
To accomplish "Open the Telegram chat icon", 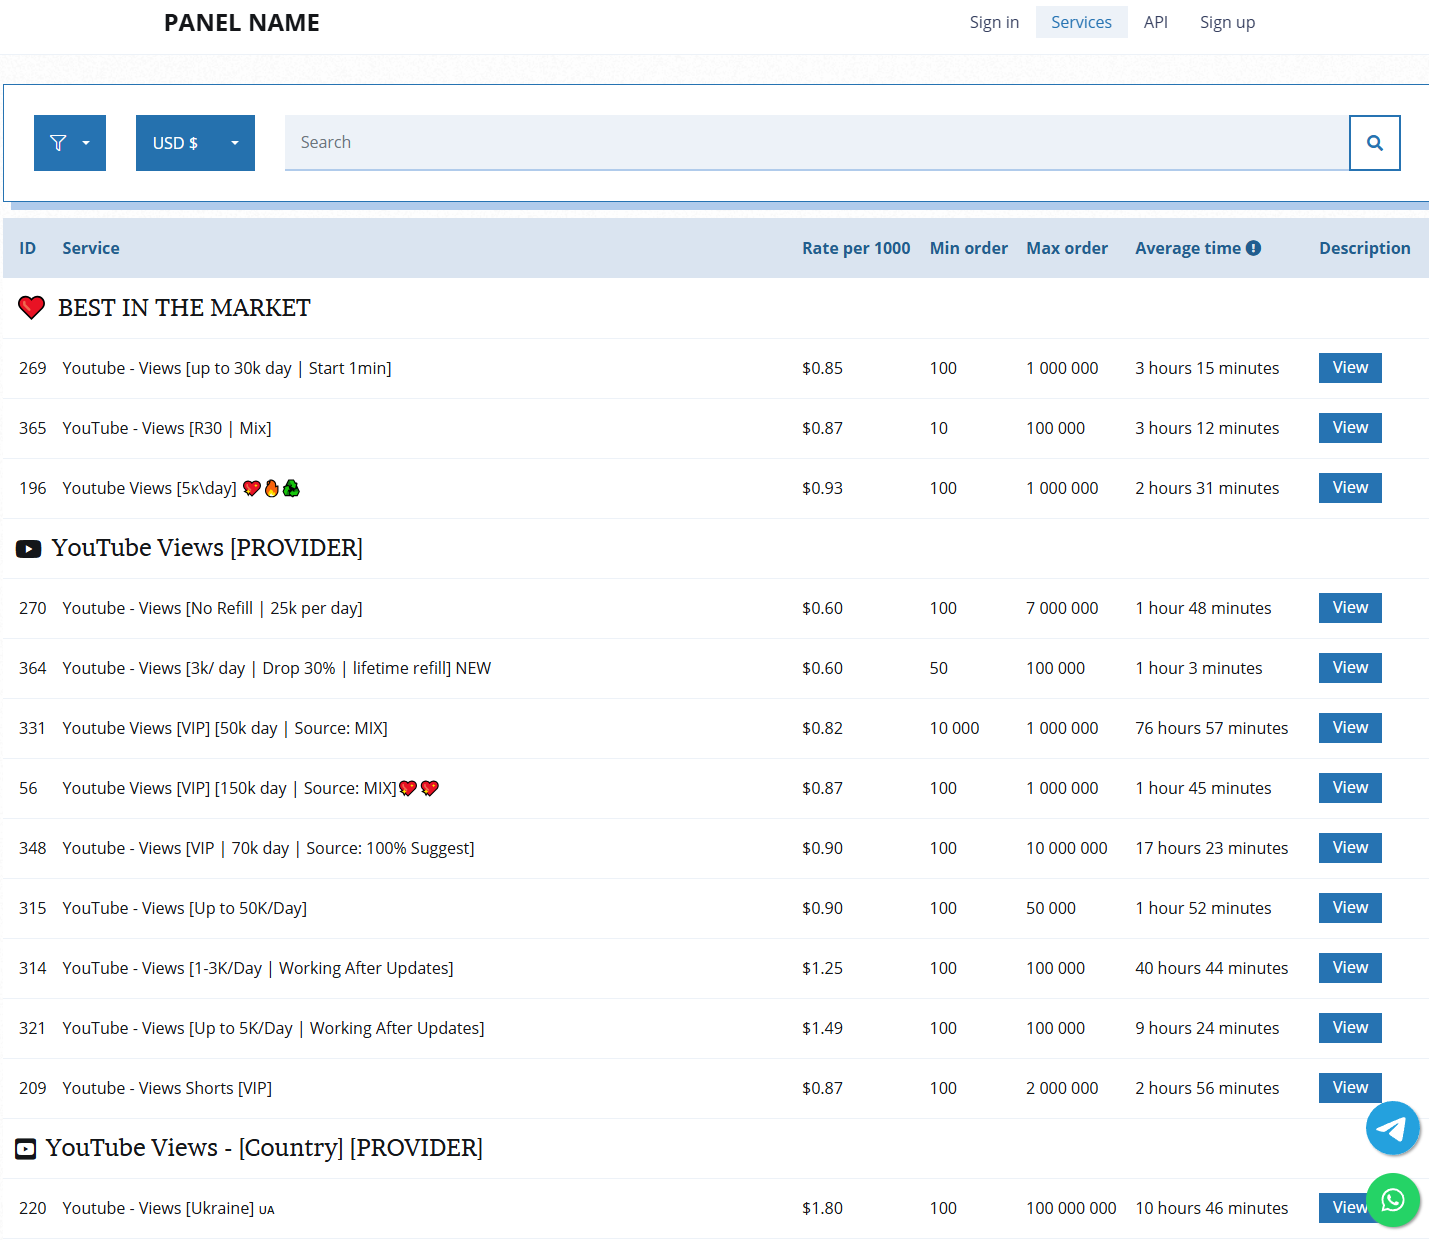I will point(1392,1128).
